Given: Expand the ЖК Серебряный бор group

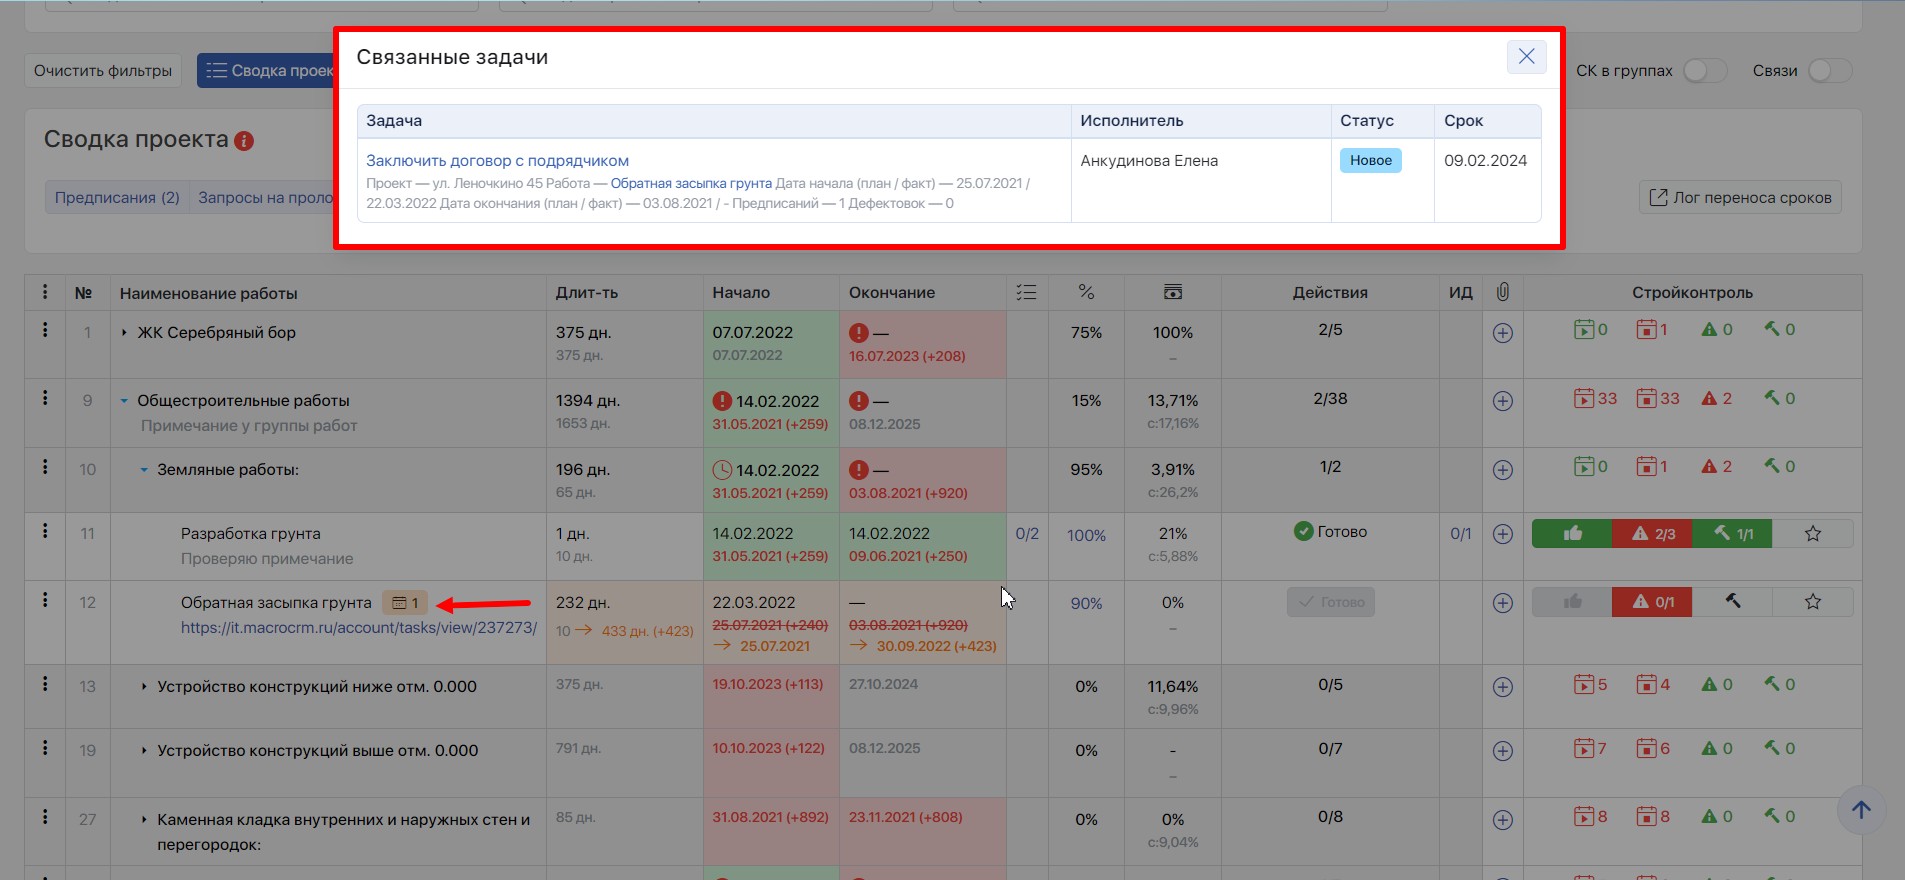Looking at the screenshot, I should (124, 333).
